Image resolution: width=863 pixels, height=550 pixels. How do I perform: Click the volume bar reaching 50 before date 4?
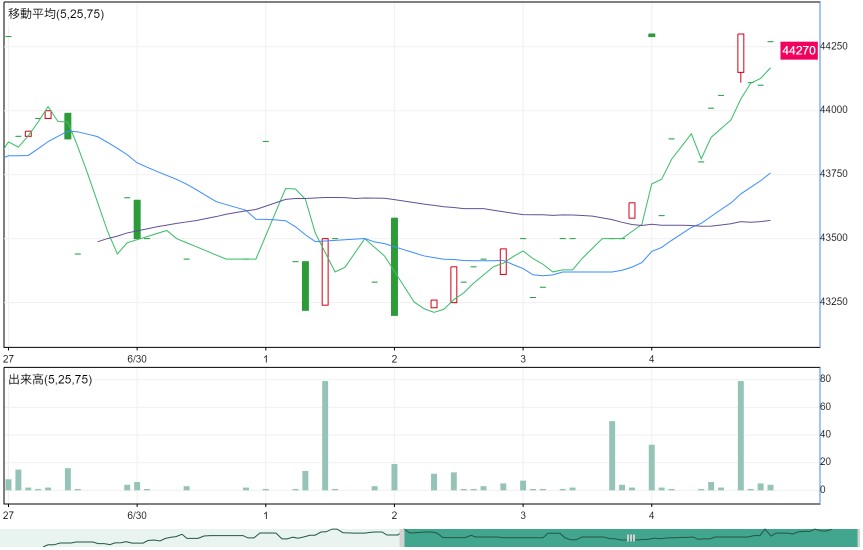612,456
